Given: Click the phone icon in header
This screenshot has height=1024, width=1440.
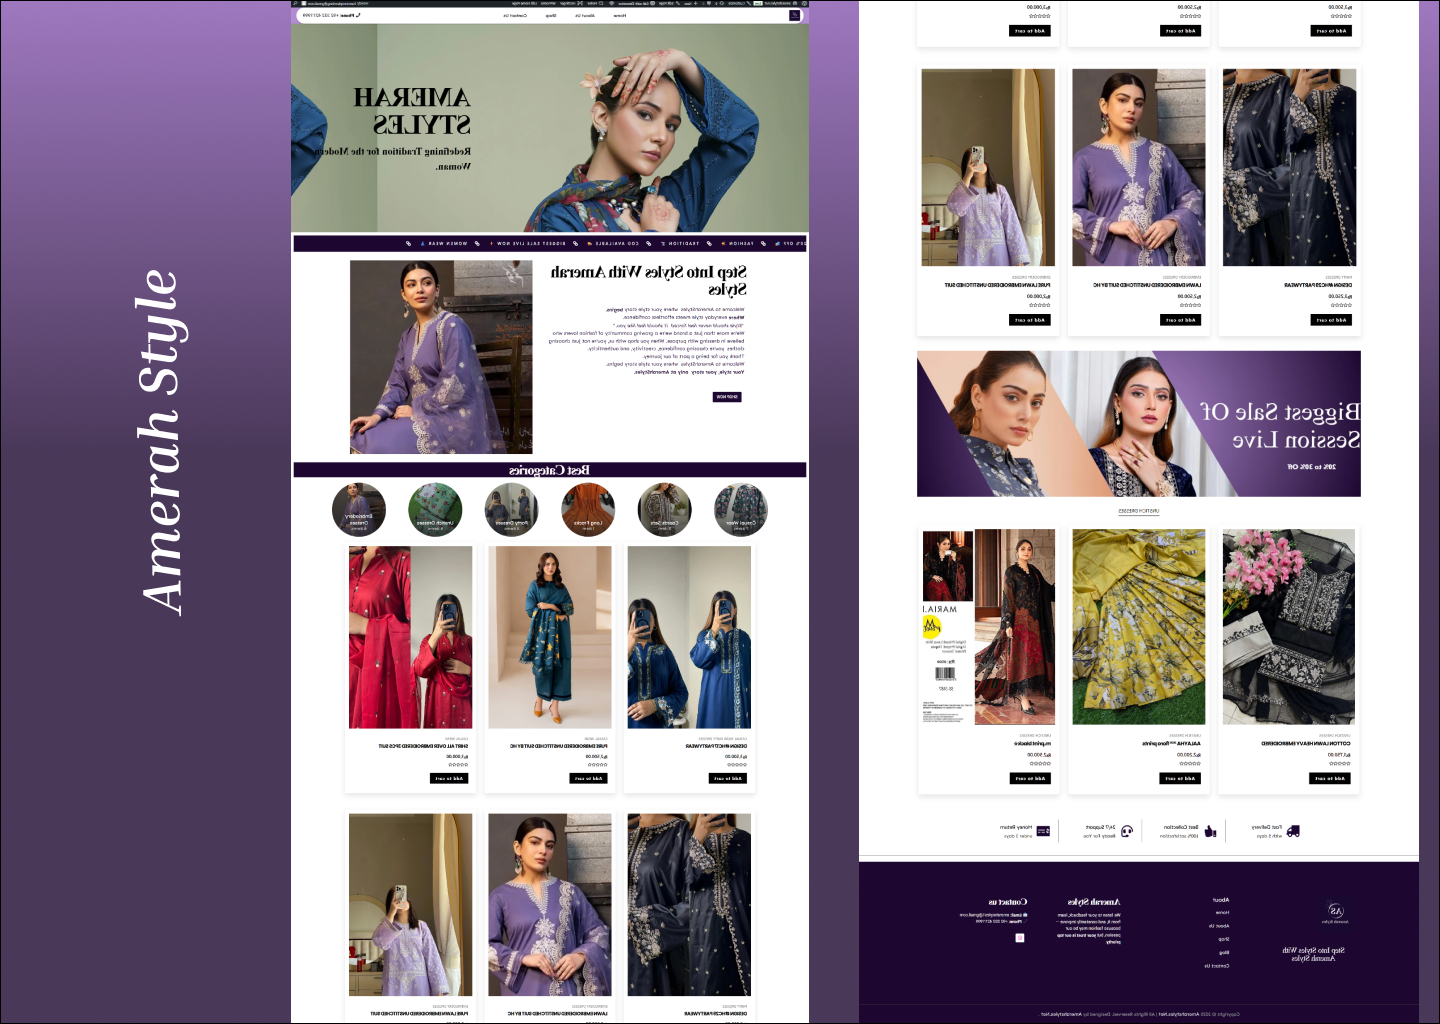Looking at the screenshot, I should [358, 16].
